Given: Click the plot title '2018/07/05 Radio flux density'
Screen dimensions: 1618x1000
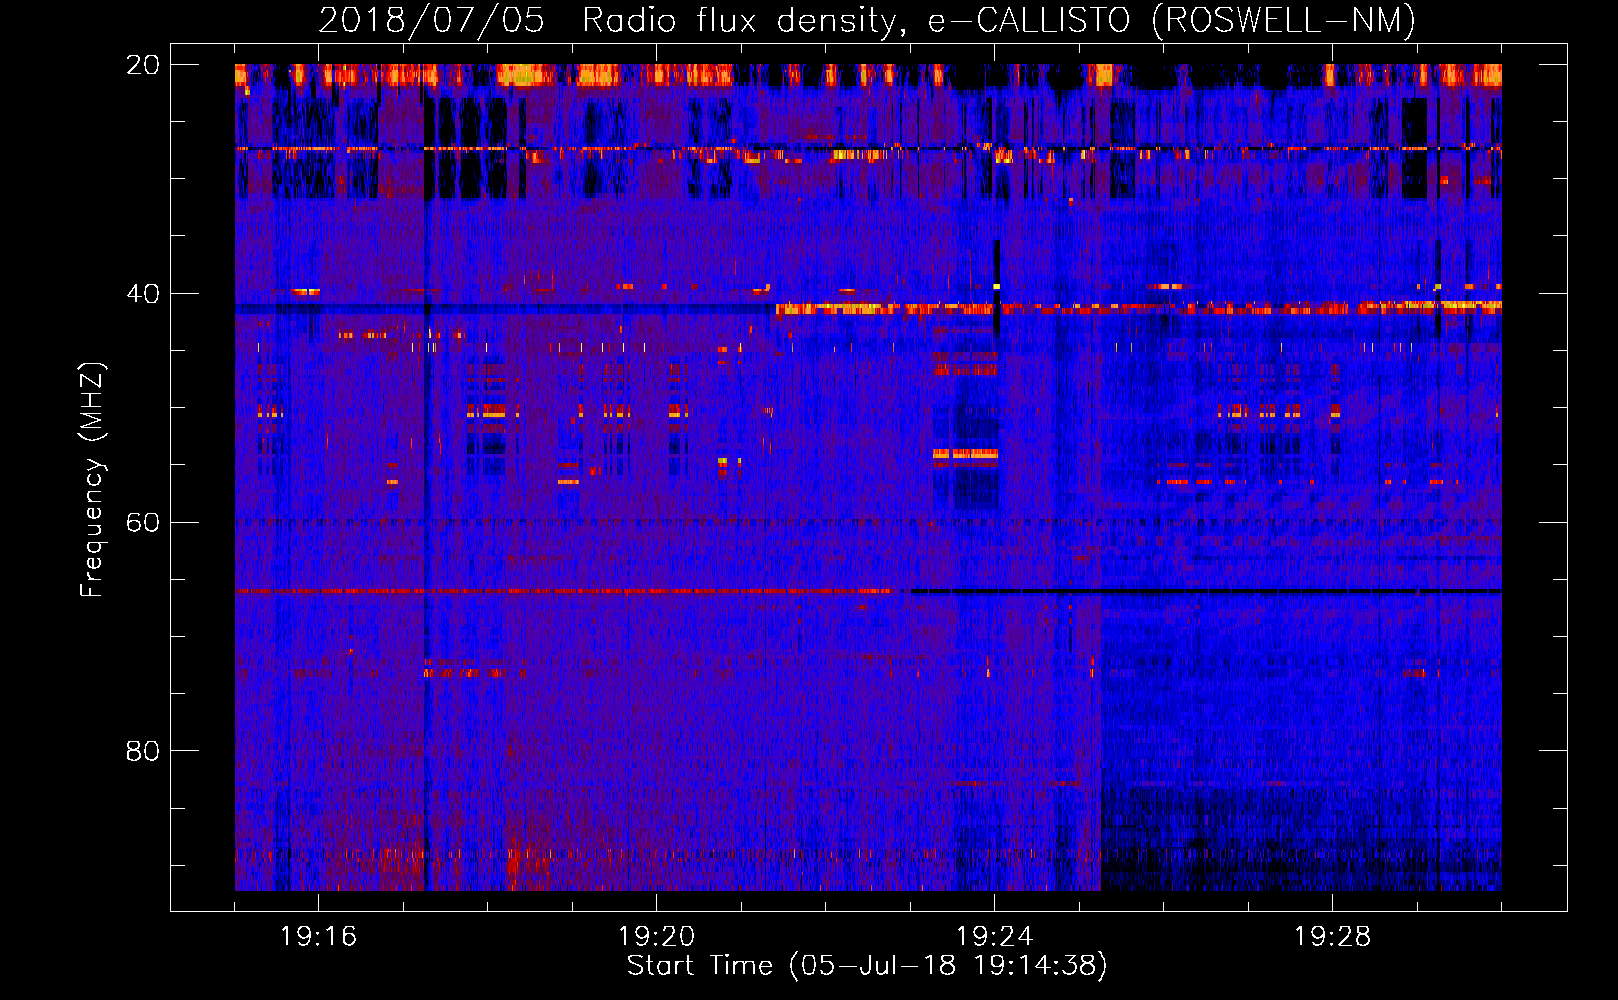Looking at the screenshot, I should tap(611, 21).
